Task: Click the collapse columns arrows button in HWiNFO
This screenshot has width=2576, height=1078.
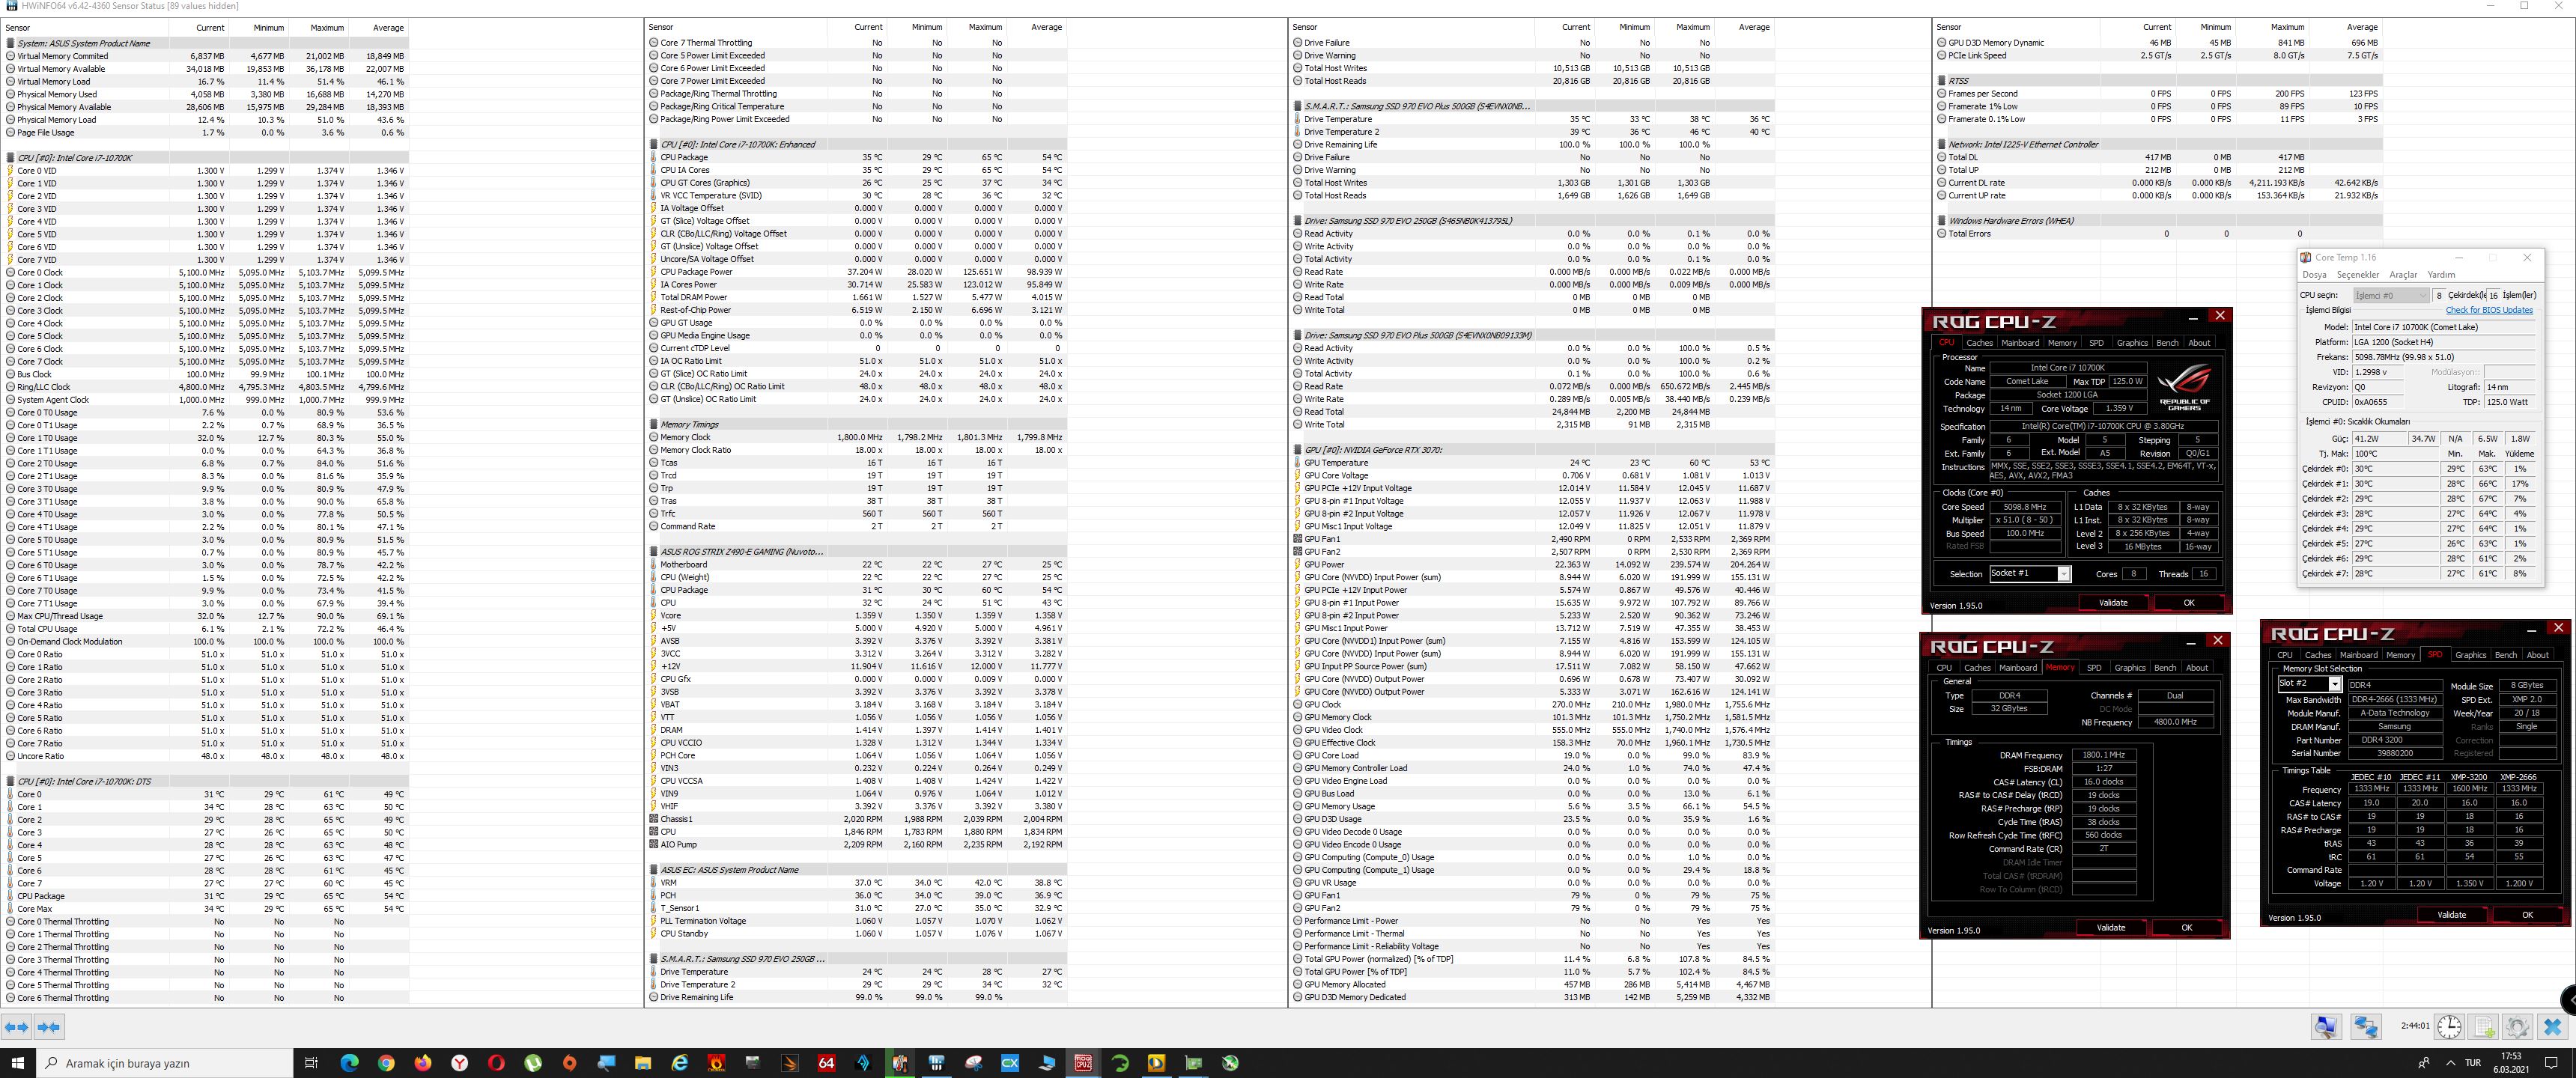Action: click(x=49, y=1027)
